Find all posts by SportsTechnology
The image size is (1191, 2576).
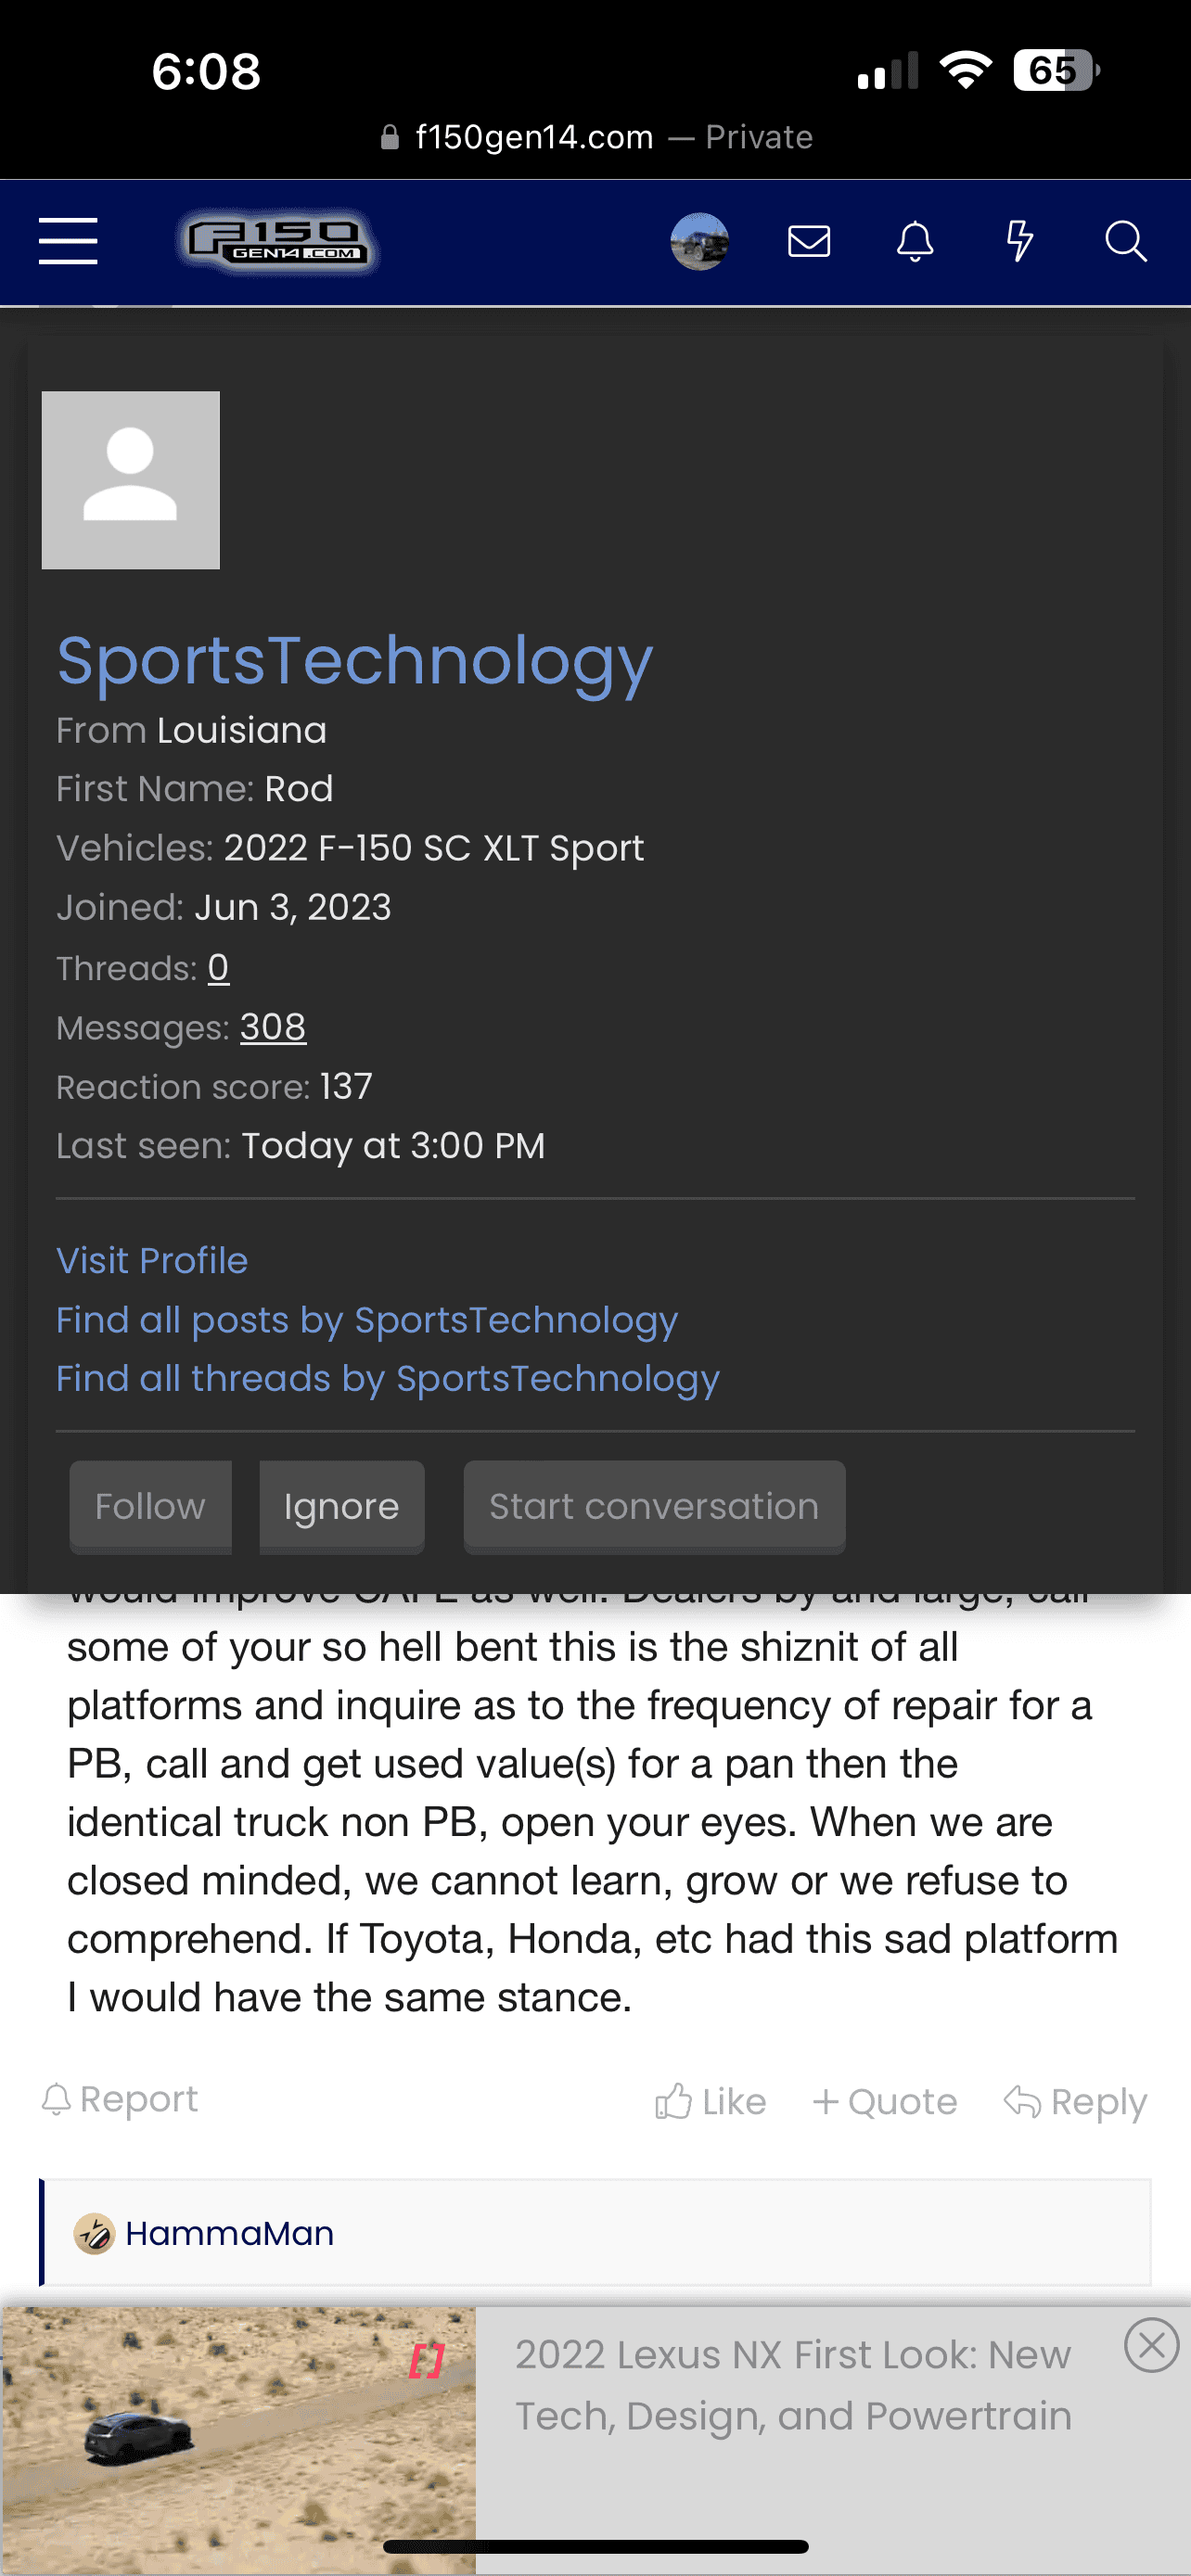366,1320
